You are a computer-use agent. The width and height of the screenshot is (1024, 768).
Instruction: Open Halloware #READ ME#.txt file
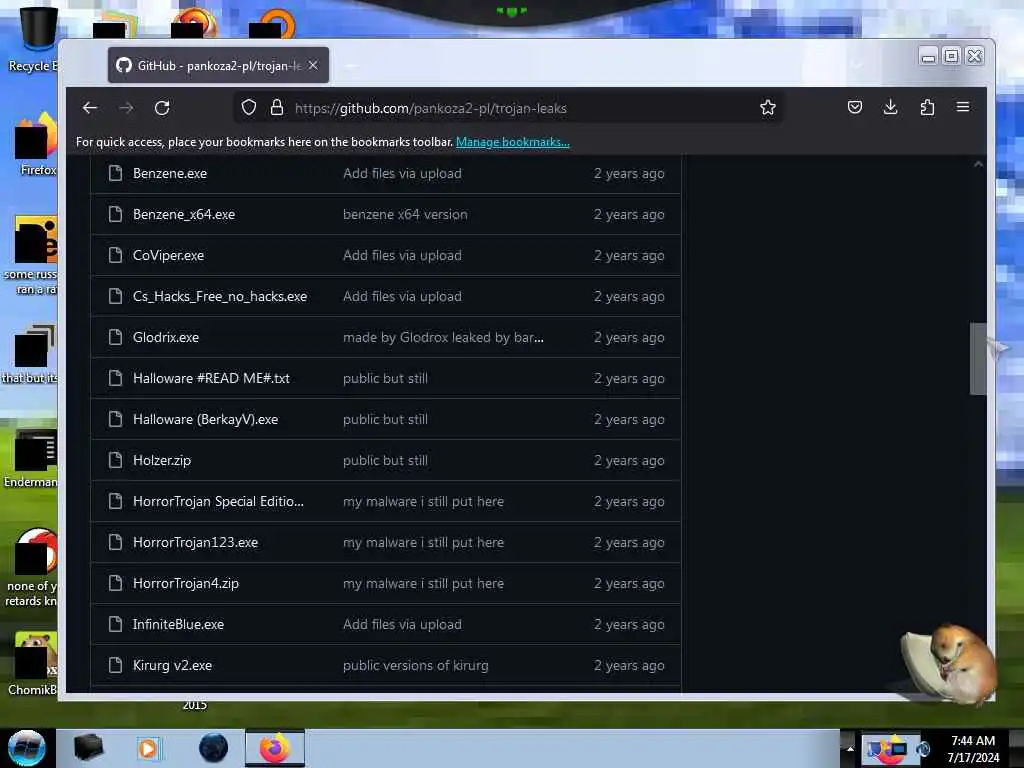point(212,379)
